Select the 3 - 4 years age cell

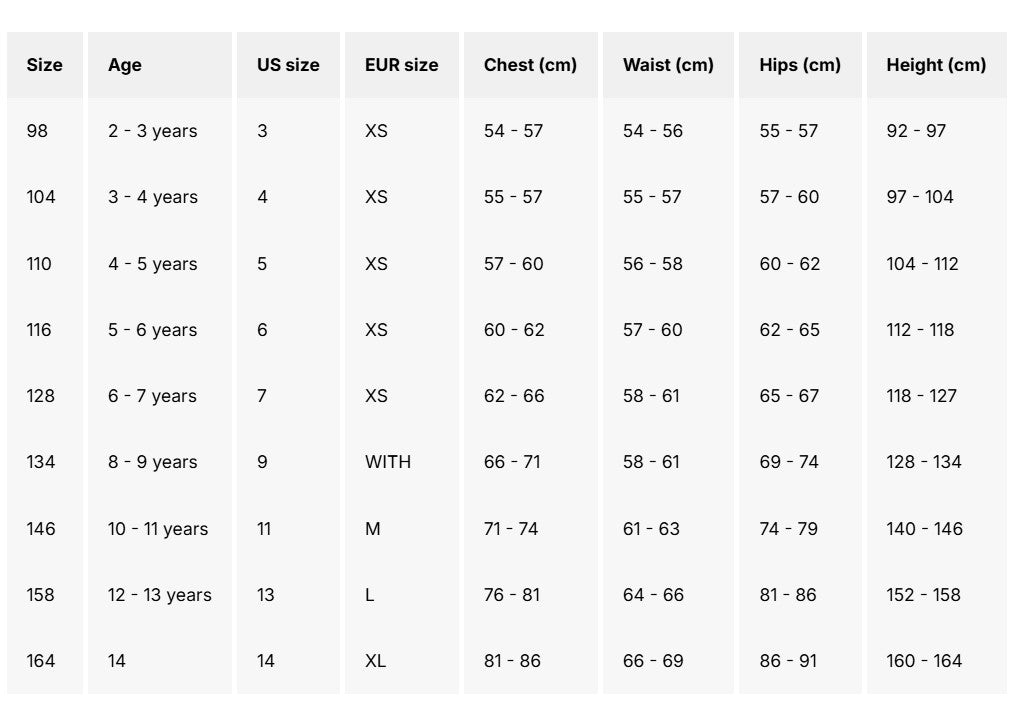(153, 197)
